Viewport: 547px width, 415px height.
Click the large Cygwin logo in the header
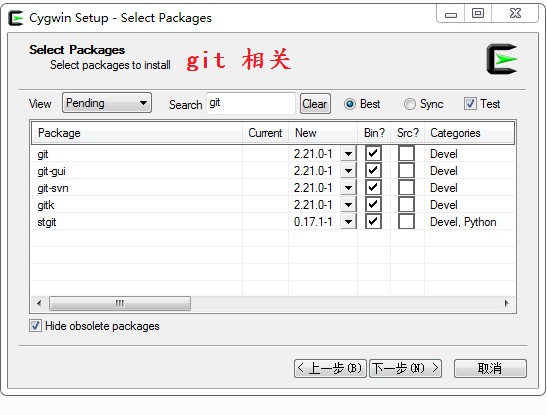coord(502,59)
